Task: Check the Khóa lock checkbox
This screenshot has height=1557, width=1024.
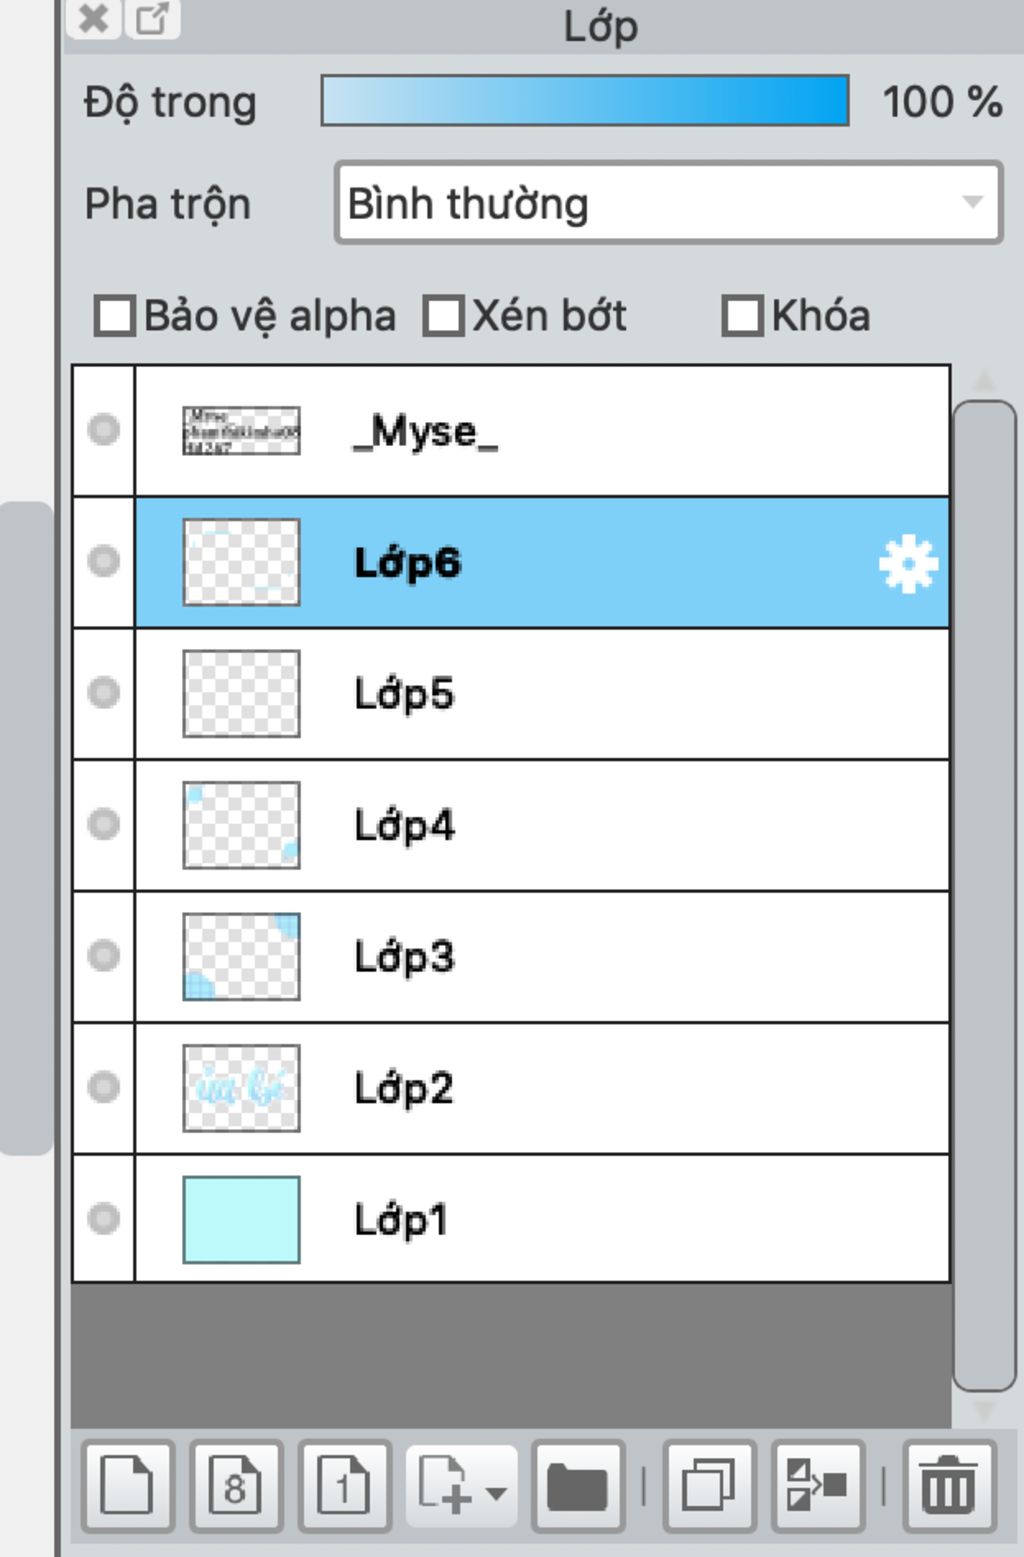Action: [x=743, y=316]
